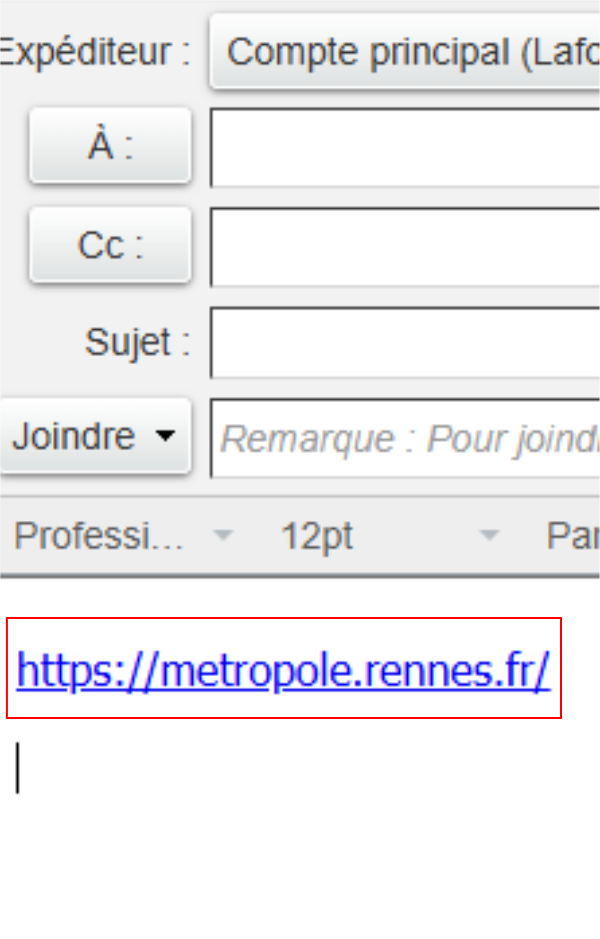
Task: Click the Expéditeur label
Action: point(95,52)
